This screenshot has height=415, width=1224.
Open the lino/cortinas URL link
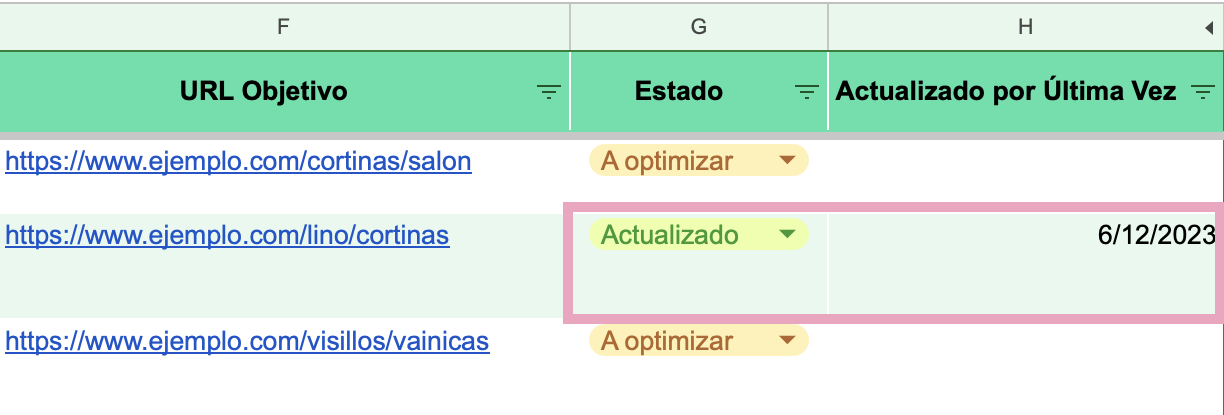227,235
